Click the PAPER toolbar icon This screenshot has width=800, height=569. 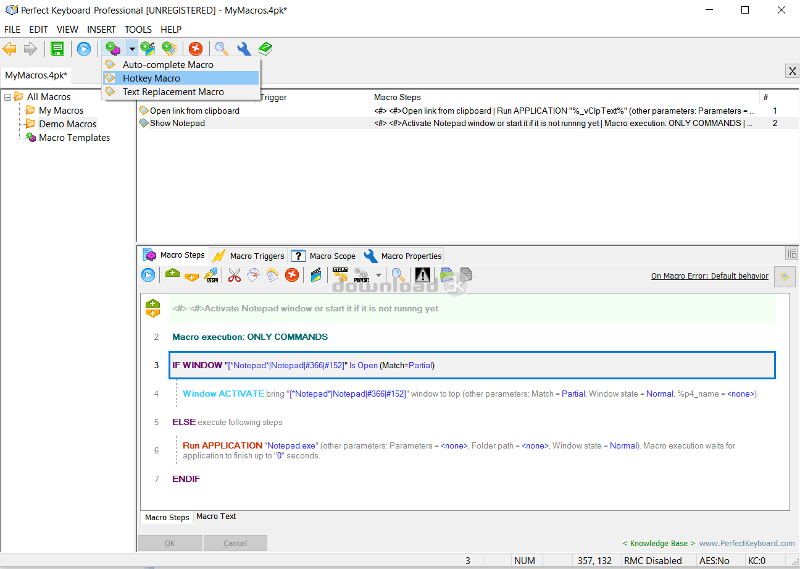click(361, 276)
